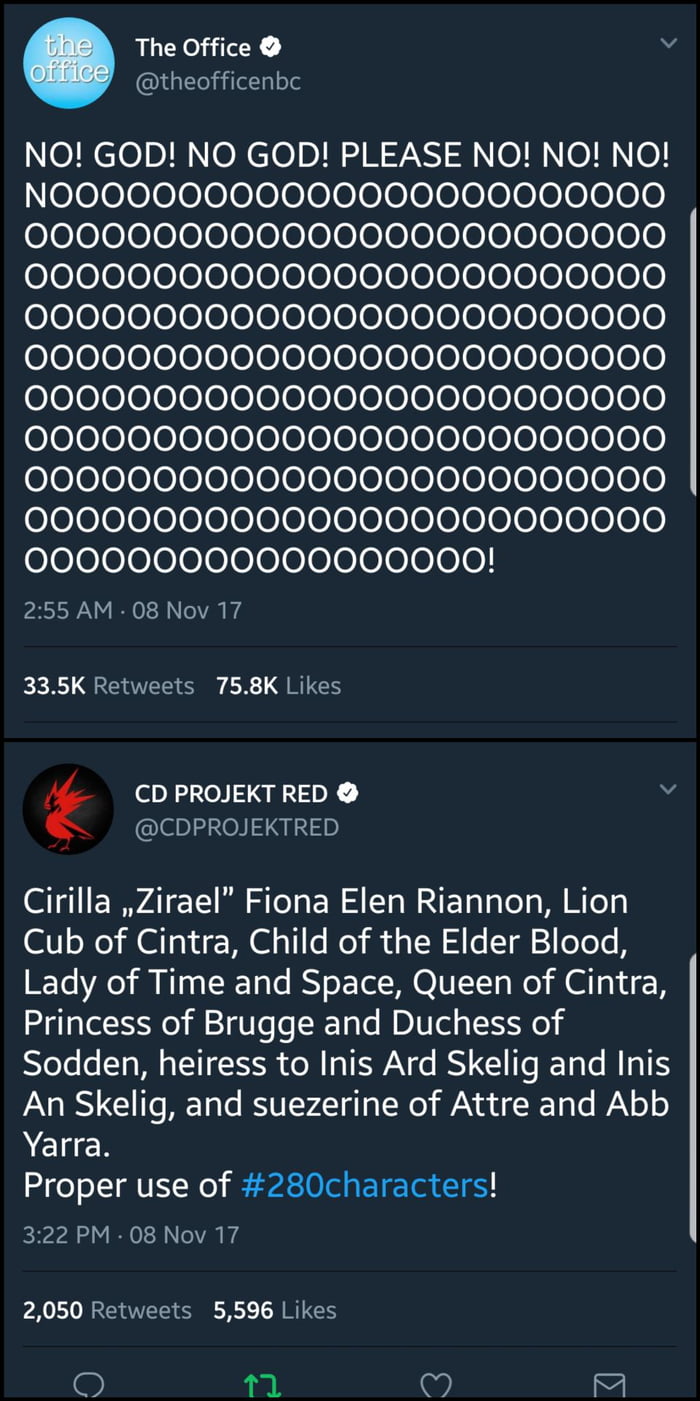700x1401 pixels.
Task: Show the 2,050 Retweets list
Action: coord(107,1310)
